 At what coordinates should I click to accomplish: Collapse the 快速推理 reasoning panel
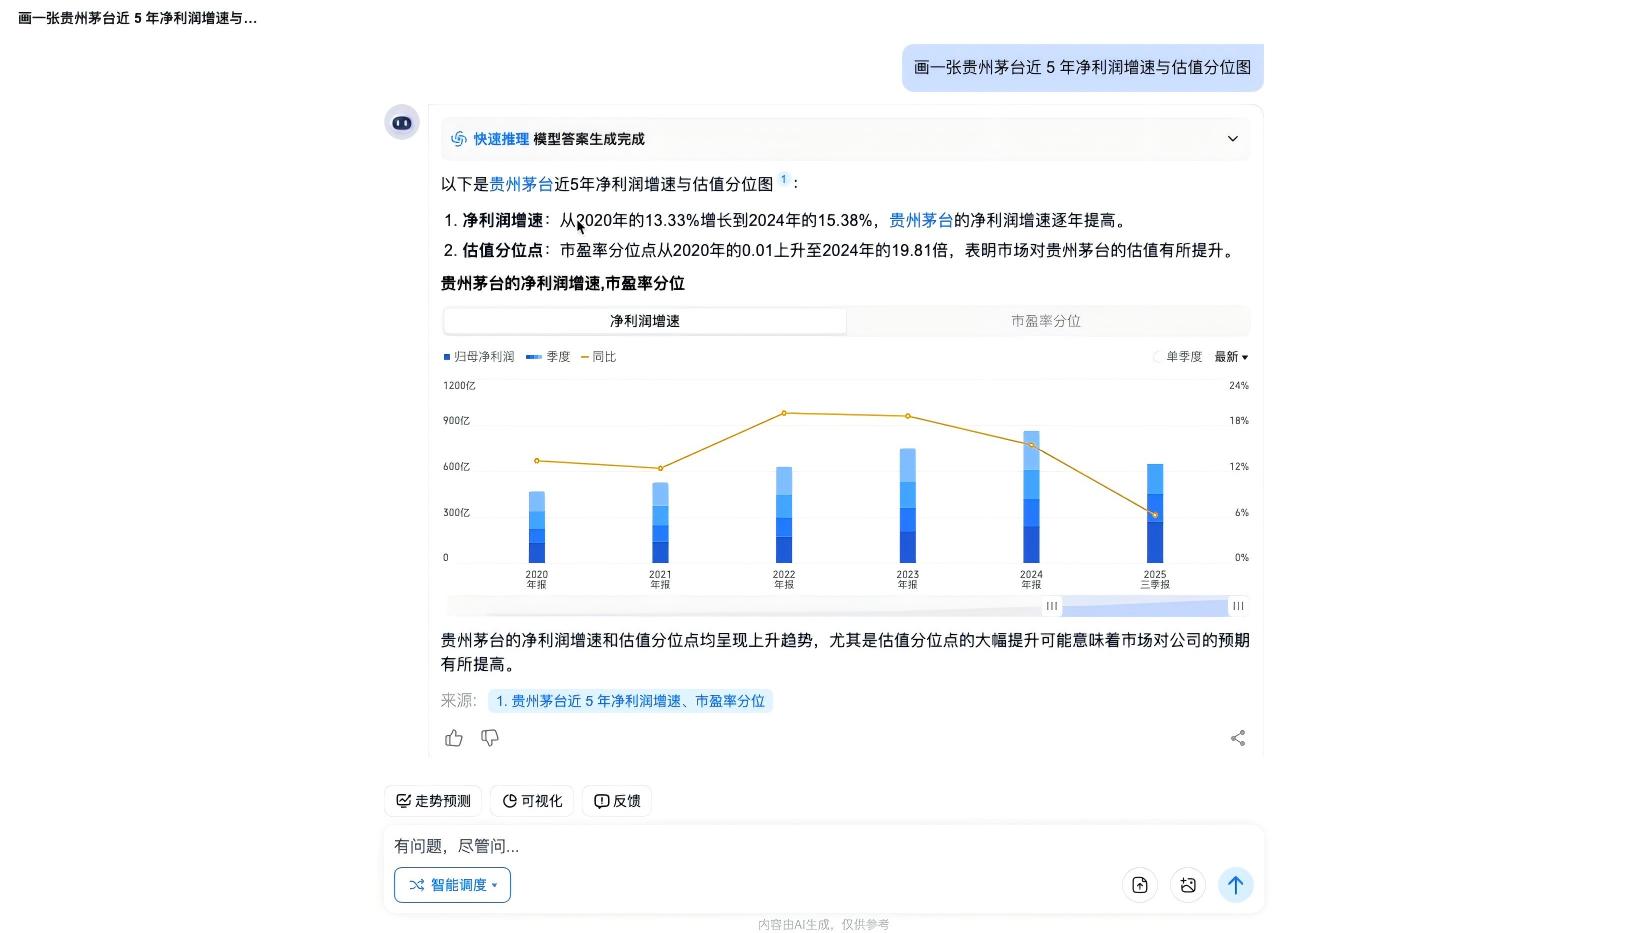tap(1233, 139)
